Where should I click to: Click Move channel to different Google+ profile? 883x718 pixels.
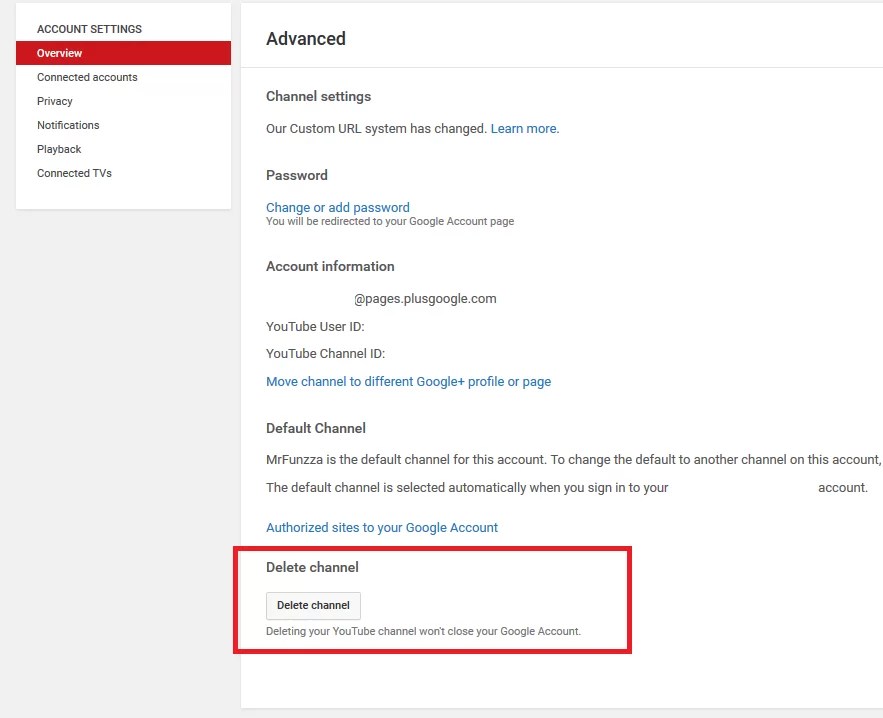408,381
